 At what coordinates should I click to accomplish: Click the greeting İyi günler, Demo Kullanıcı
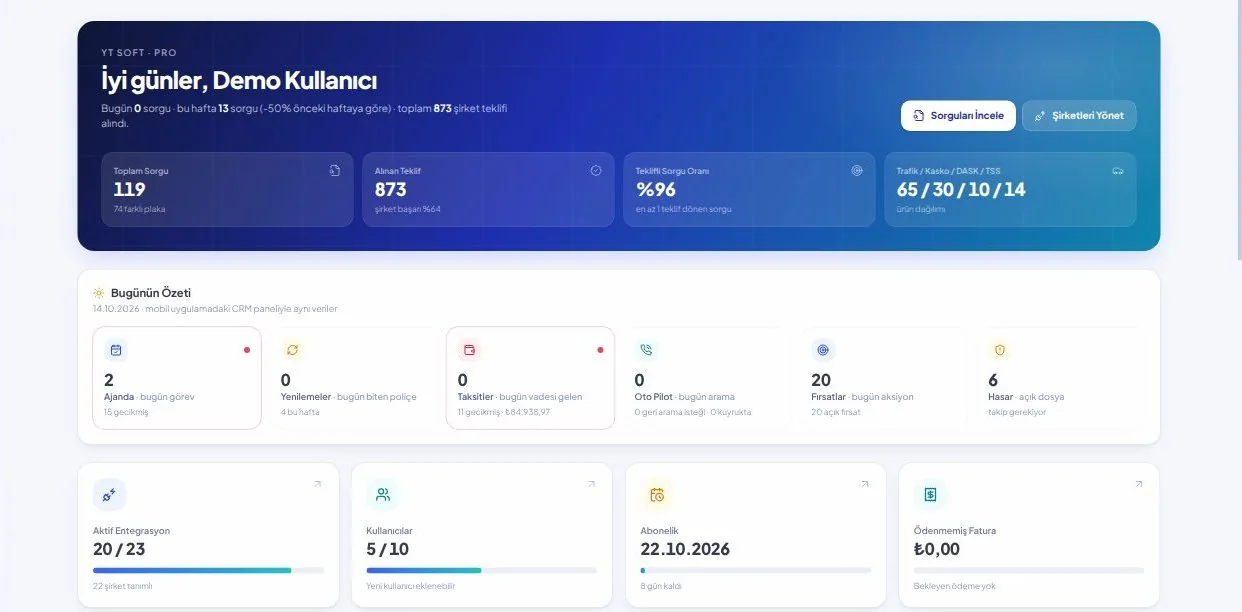click(239, 80)
